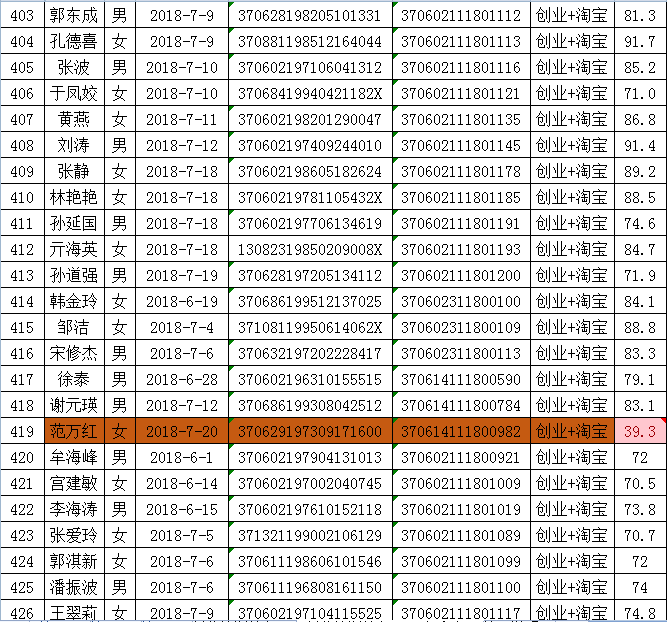
Task: Click the red score value 39.3
Action: click(x=640, y=431)
